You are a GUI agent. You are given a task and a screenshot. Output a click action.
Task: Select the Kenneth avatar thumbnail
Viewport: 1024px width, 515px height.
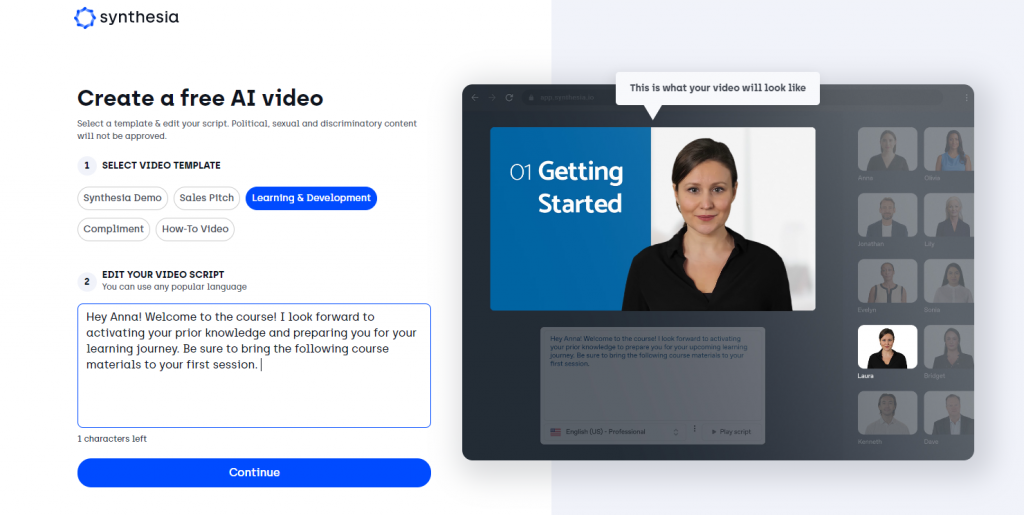coord(887,413)
